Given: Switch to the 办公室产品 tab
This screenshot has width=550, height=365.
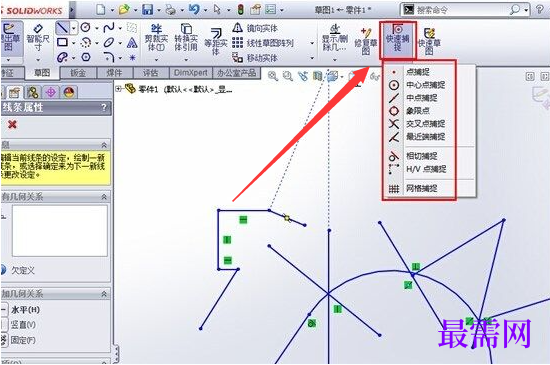Looking at the screenshot, I should 236,73.
